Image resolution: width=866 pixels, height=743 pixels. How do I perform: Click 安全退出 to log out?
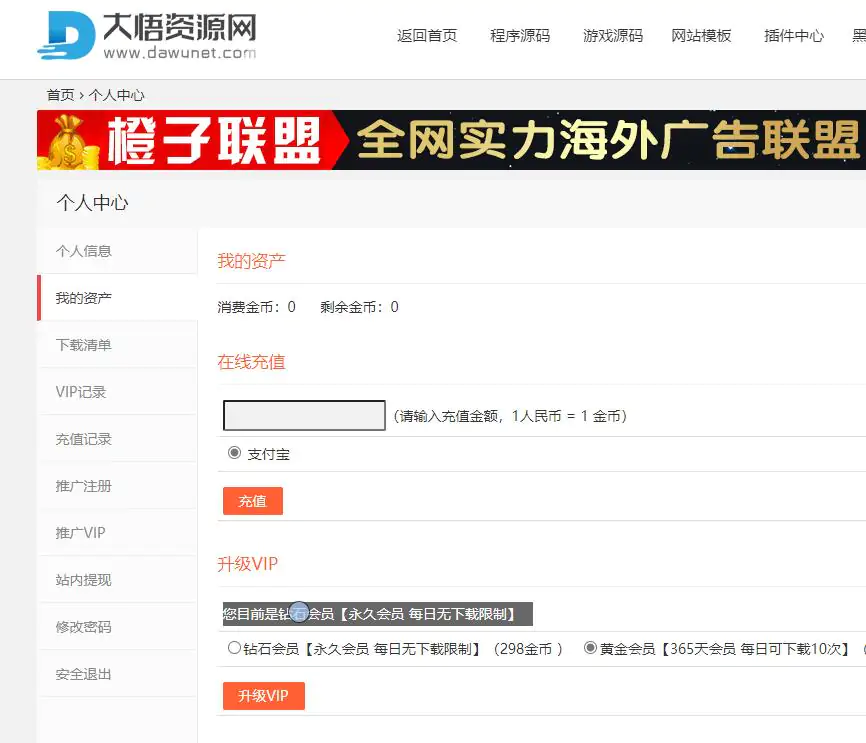(x=117, y=673)
